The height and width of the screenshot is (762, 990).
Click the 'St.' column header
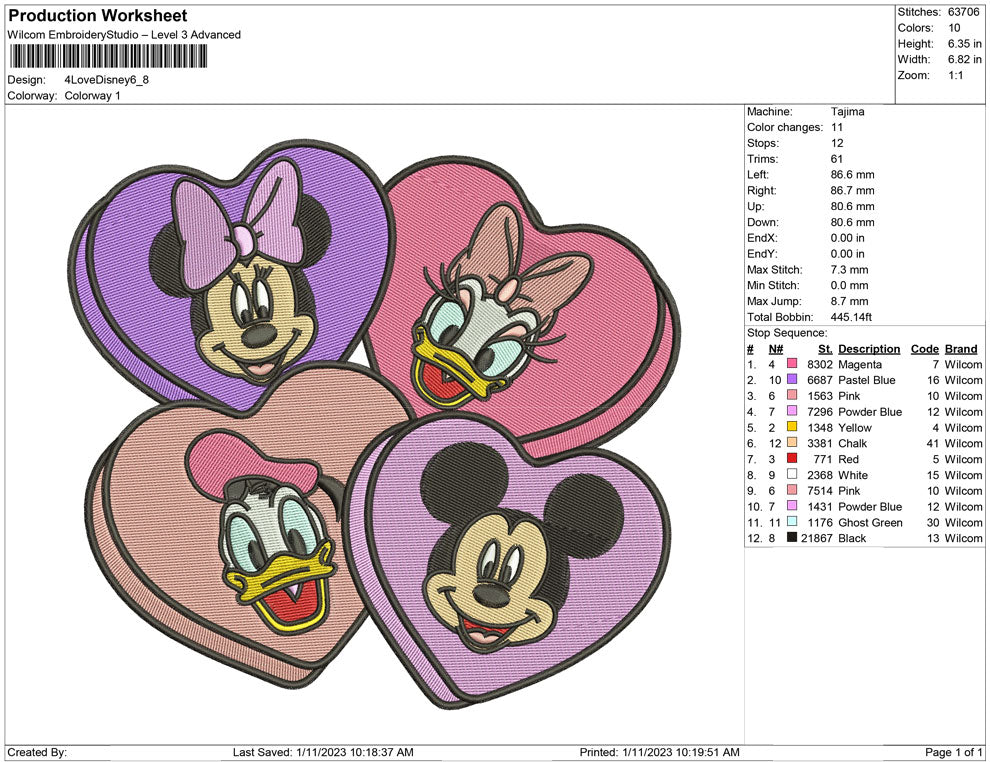[825, 348]
